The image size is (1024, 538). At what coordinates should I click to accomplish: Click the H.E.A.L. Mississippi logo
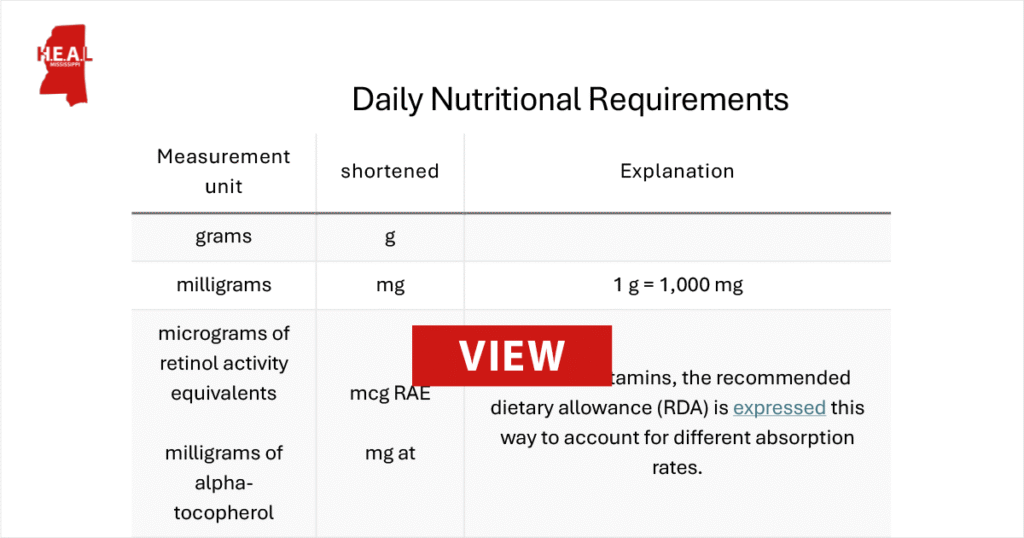pos(64,65)
